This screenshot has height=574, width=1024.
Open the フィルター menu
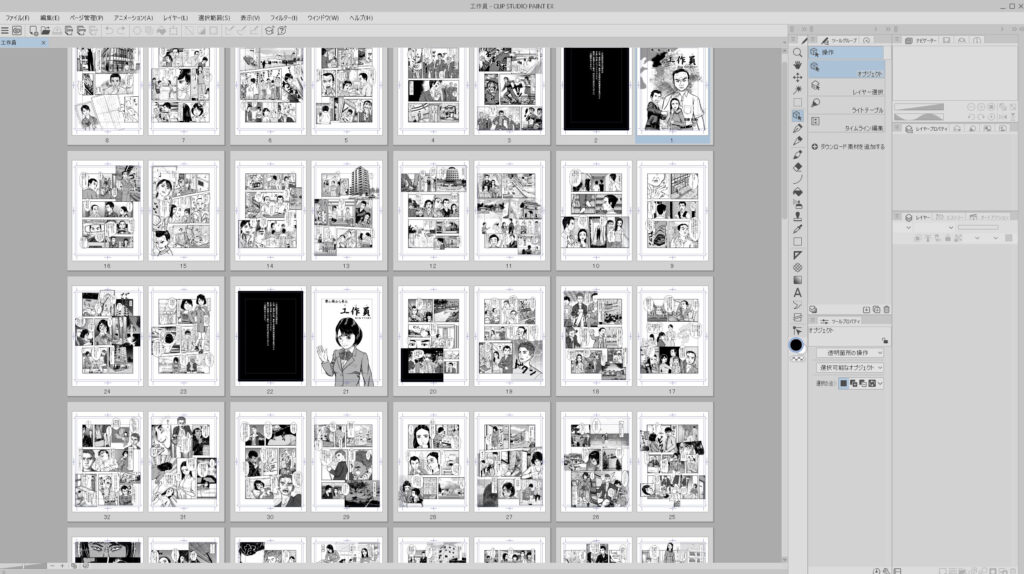click(x=283, y=18)
